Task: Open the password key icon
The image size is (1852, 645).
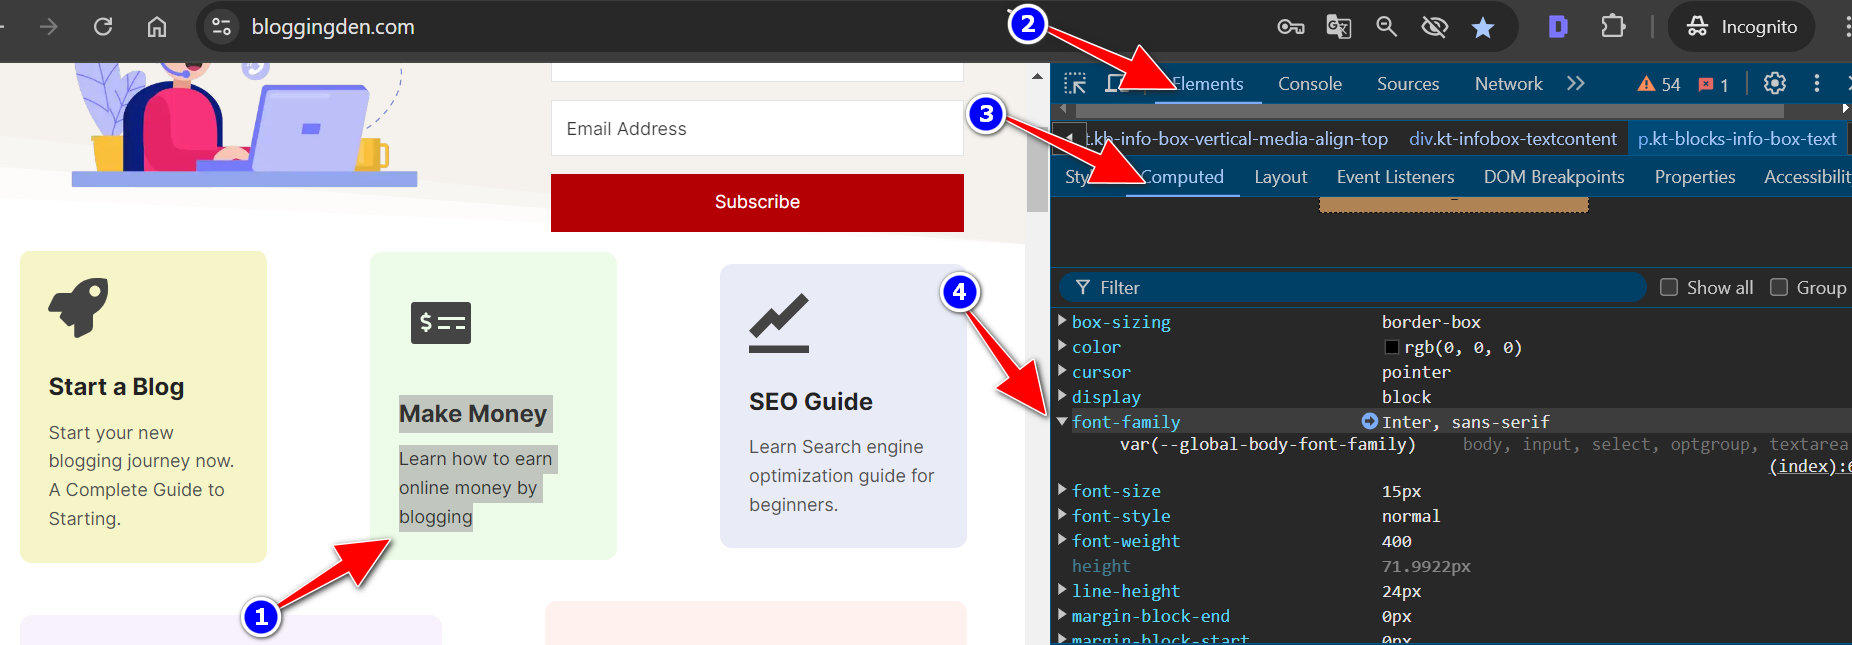Action: click(x=1291, y=27)
